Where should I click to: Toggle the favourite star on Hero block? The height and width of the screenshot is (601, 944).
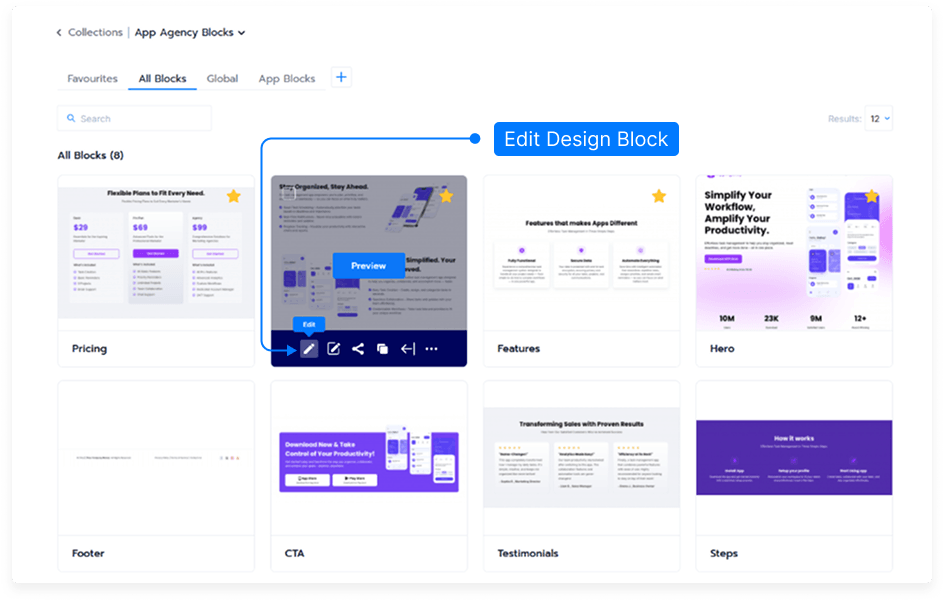click(x=871, y=196)
